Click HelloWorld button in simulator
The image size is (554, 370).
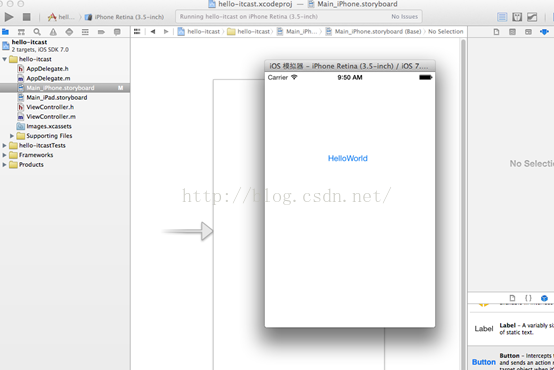click(x=348, y=158)
